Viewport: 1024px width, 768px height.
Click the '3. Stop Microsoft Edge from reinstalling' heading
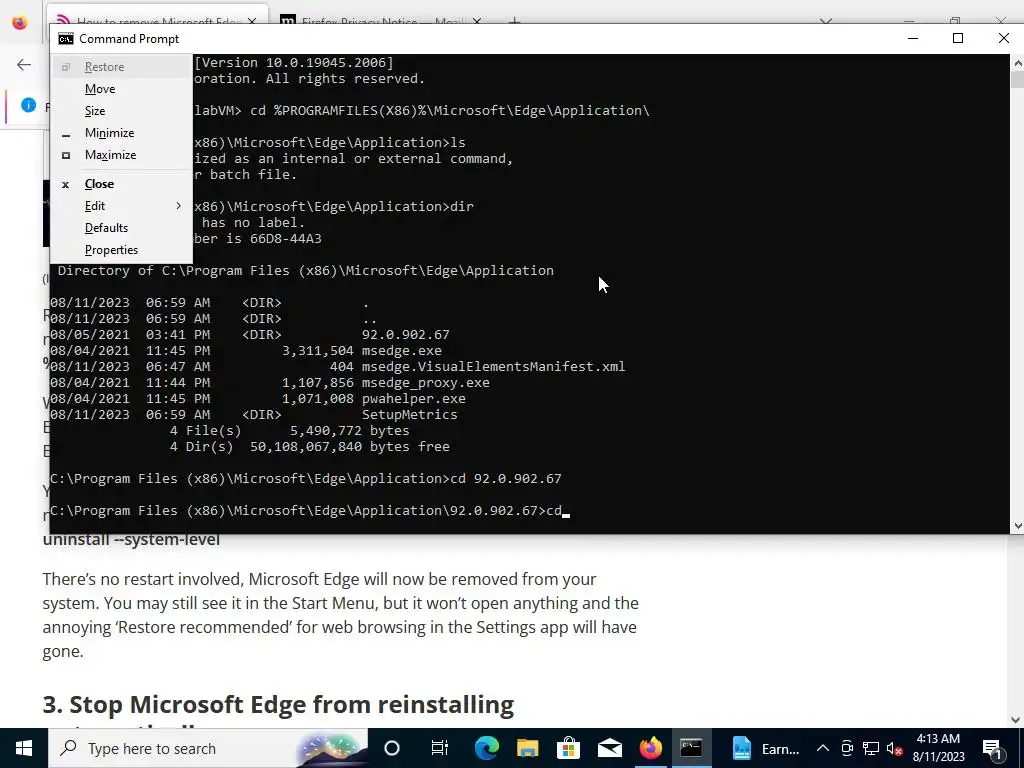pyautogui.click(x=278, y=705)
